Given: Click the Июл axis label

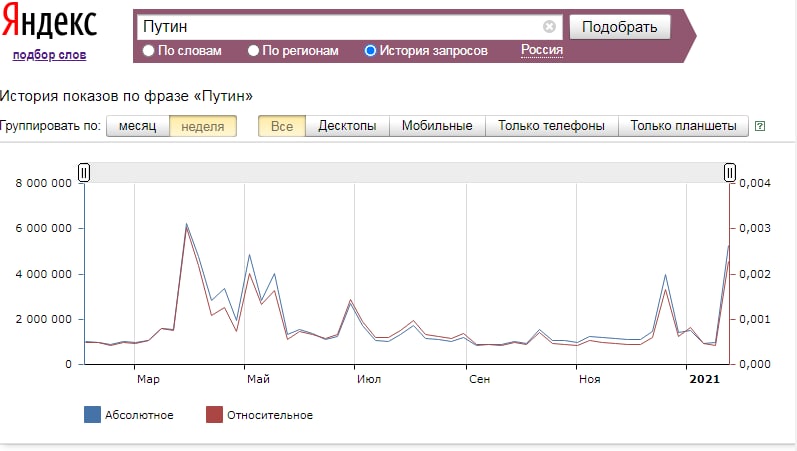Looking at the screenshot, I should tap(369, 379).
